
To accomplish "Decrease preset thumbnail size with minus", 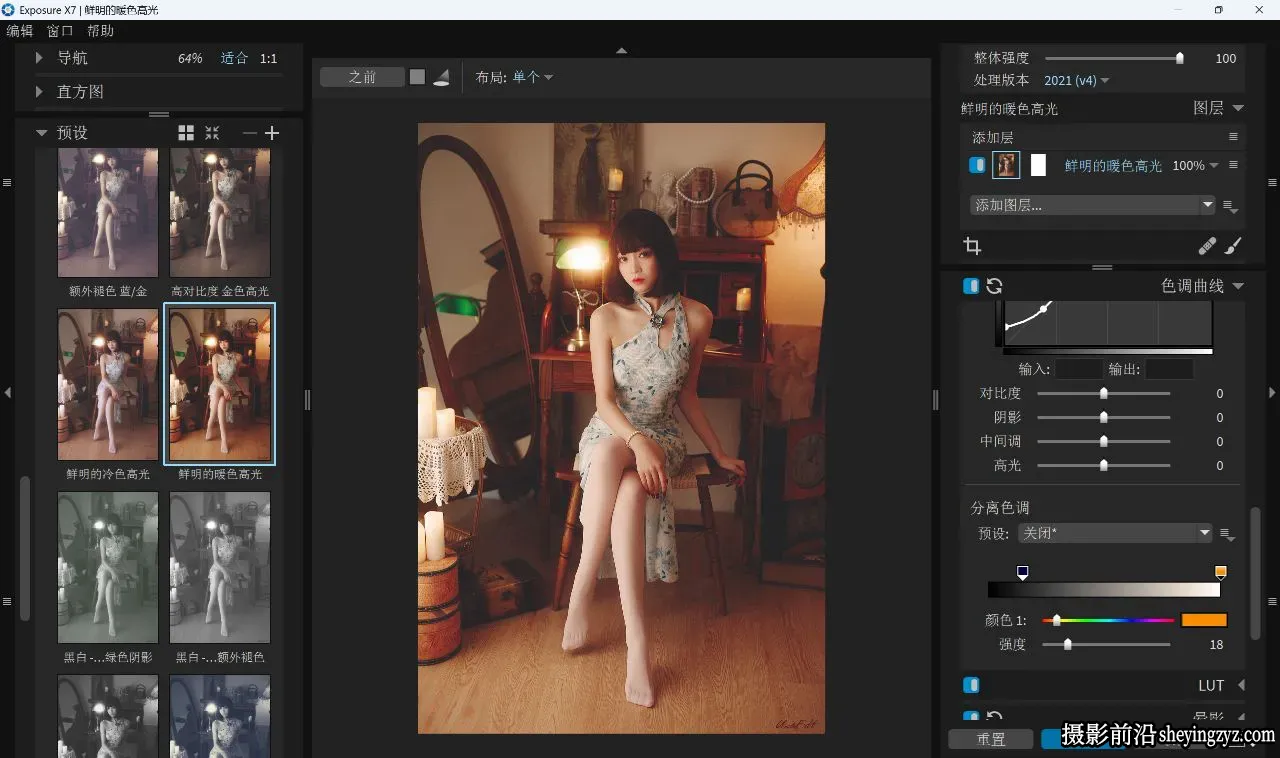I will click(250, 133).
